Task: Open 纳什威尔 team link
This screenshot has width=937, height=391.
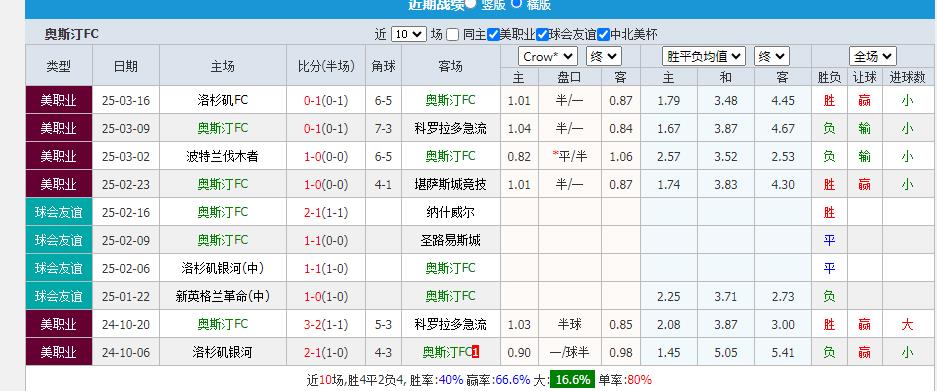Action: tap(450, 213)
